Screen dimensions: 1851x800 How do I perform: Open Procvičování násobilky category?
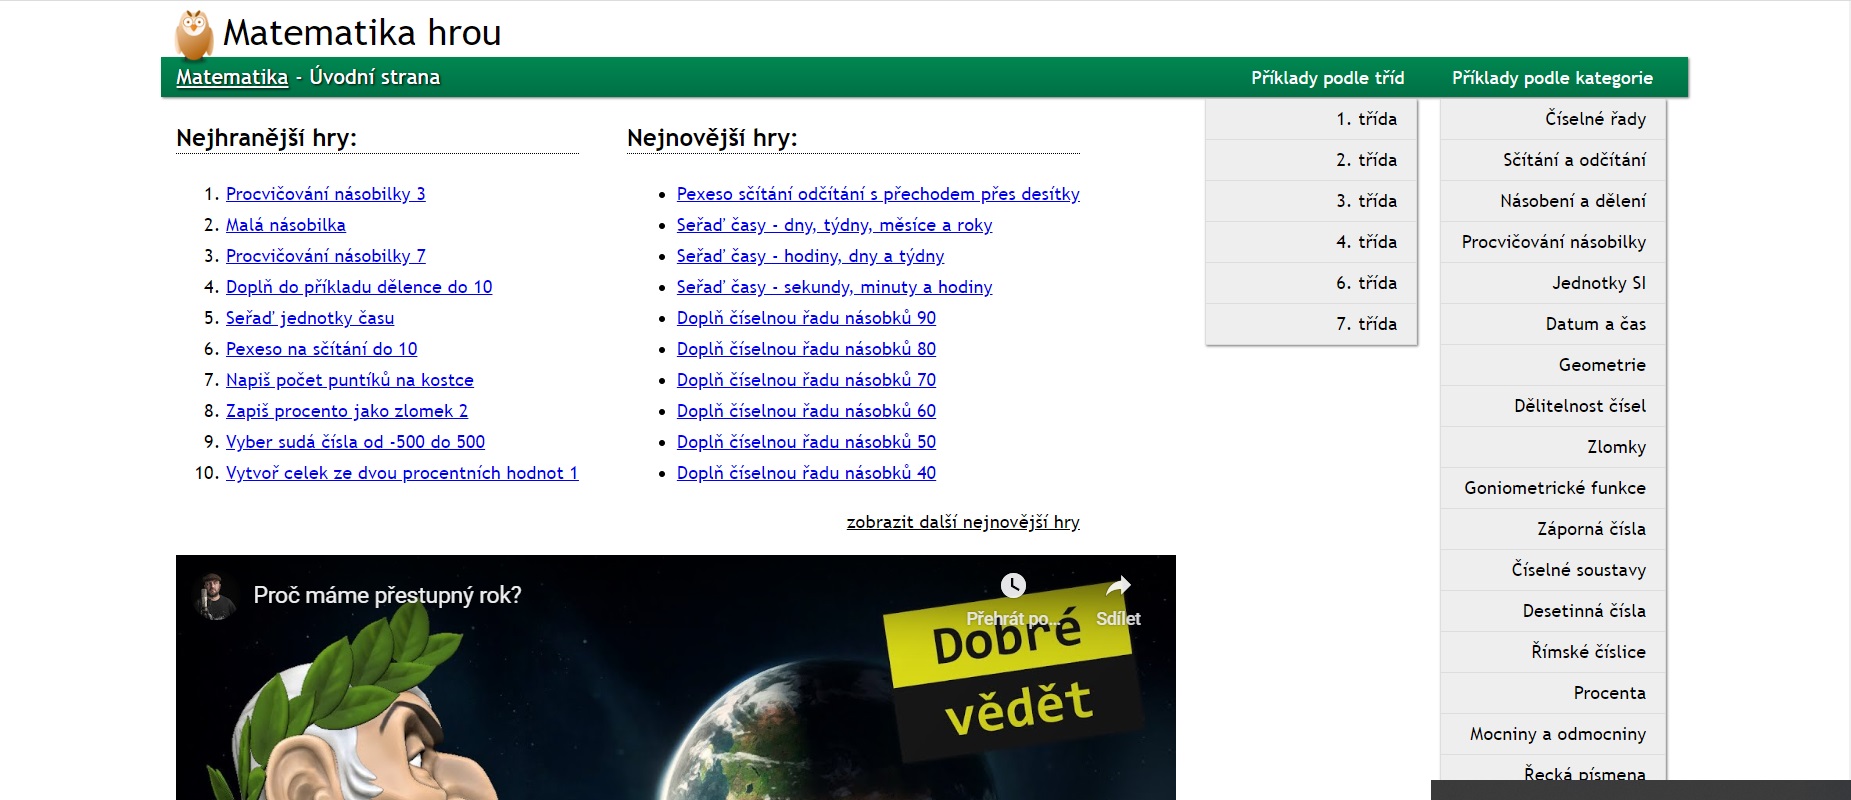click(x=1553, y=242)
